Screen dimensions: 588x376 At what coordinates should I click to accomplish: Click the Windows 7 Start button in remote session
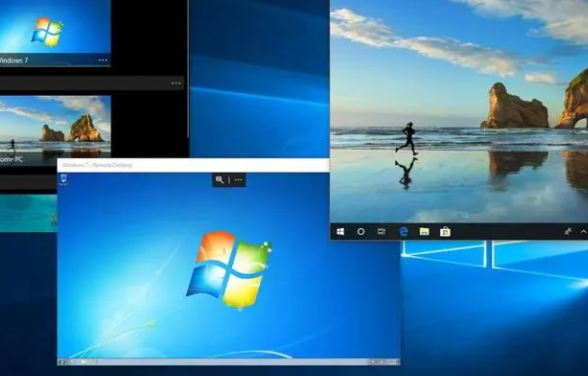pos(62,362)
